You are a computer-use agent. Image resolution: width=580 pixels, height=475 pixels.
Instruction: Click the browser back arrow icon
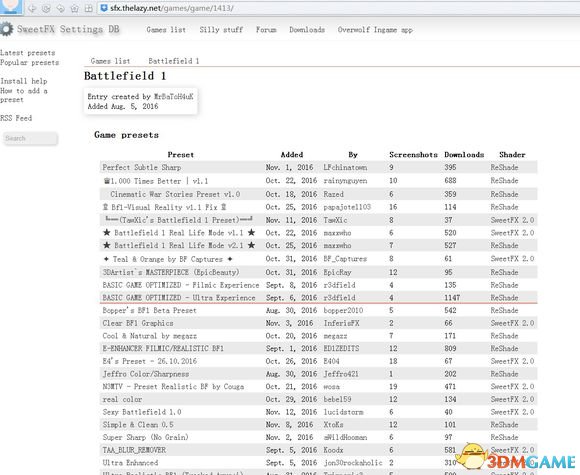pyautogui.click(x=32, y=8)
